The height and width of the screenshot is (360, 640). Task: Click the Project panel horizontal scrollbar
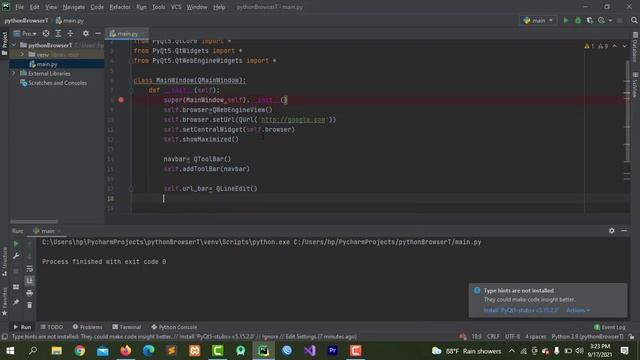point(34,222)
